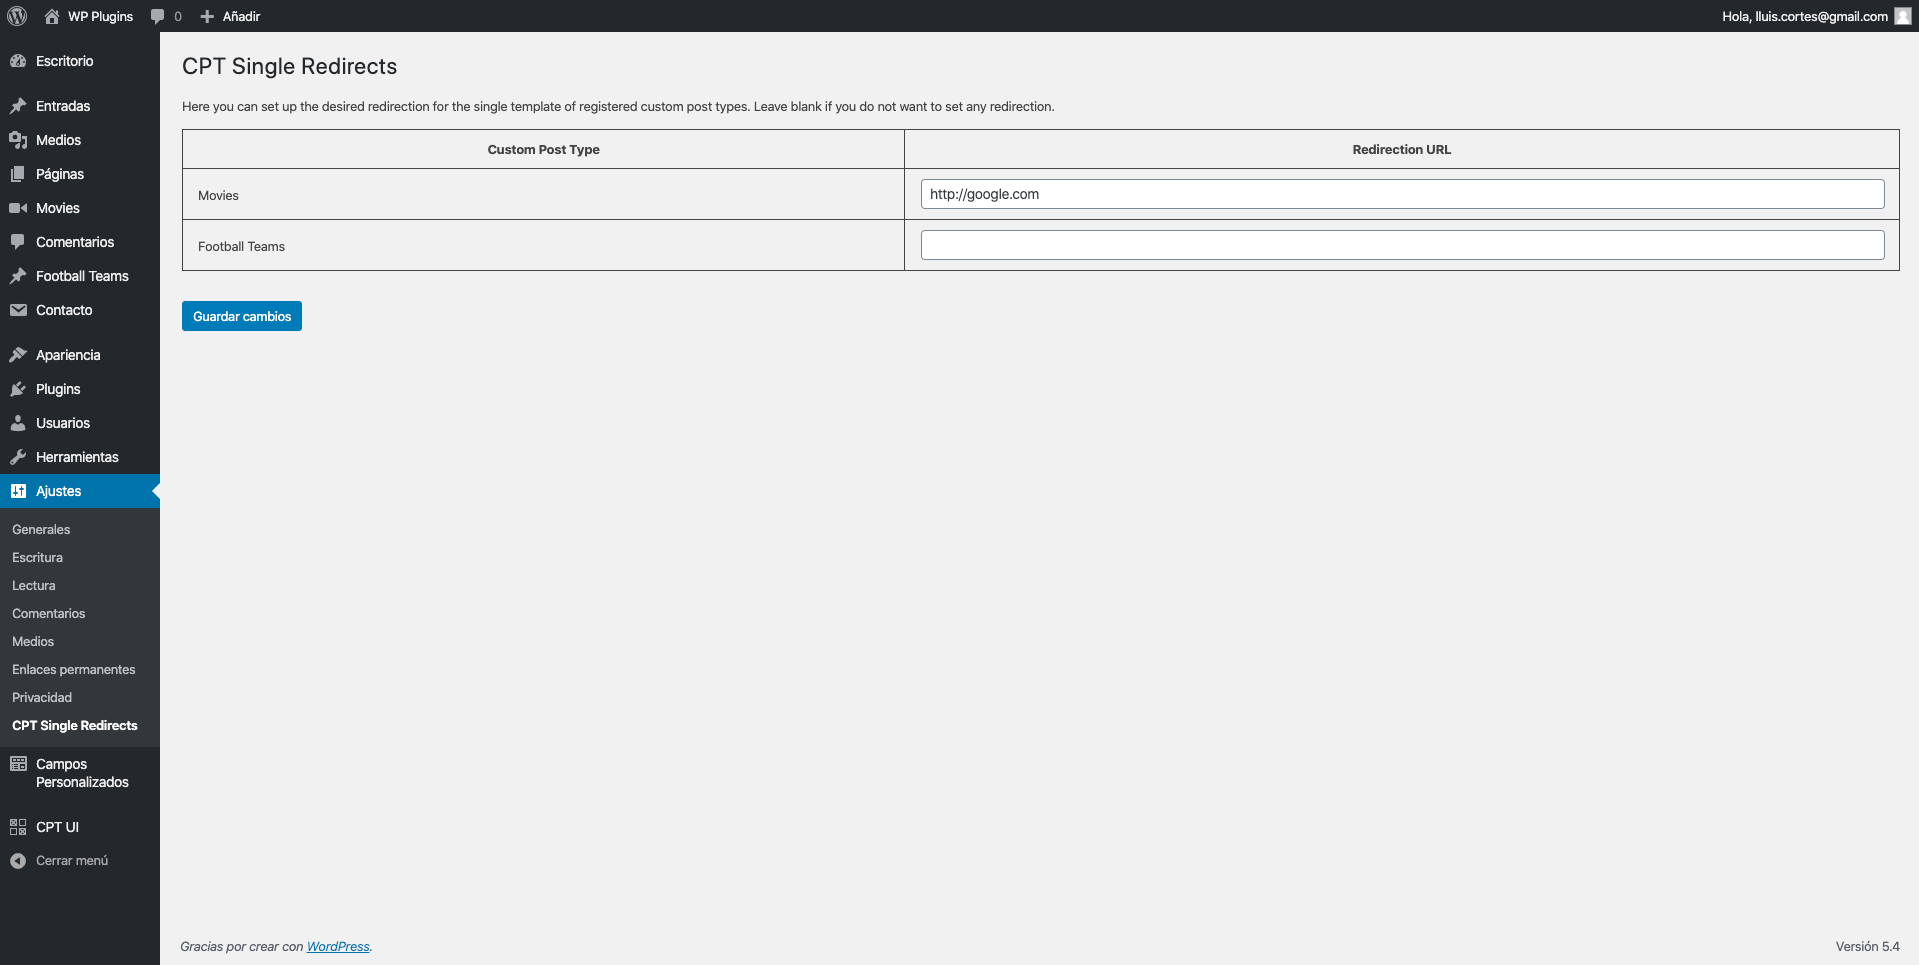Open CPT Single Redirects submenu
This screenshot has height=965, width=1919.
coord(75,726)
